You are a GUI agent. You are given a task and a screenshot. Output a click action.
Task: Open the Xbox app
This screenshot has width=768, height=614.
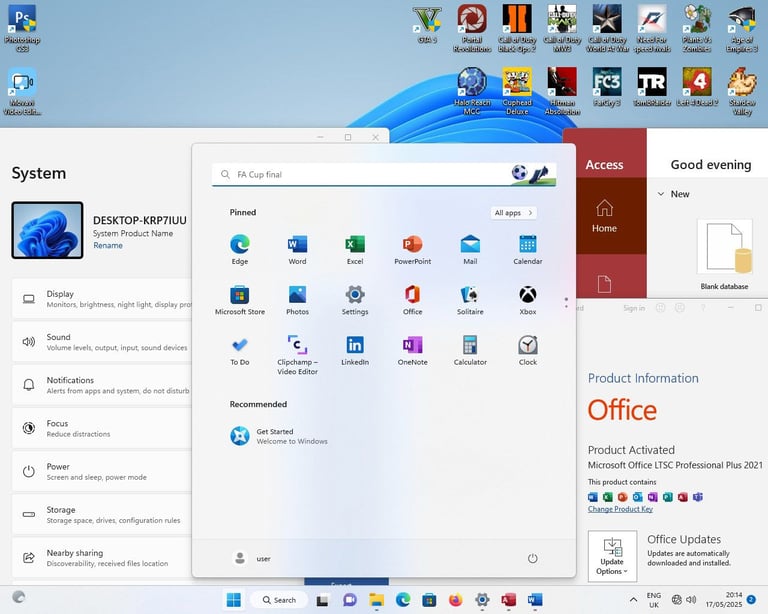[x=528, y=300]
